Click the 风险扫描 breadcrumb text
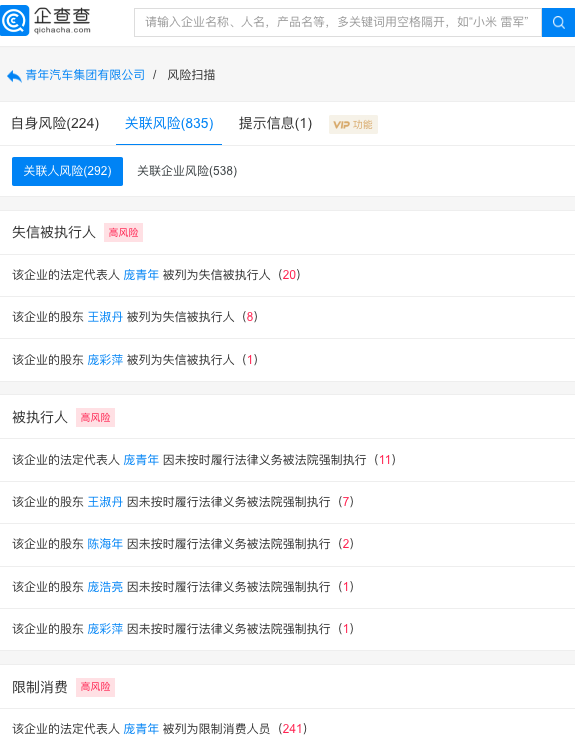 191,75
